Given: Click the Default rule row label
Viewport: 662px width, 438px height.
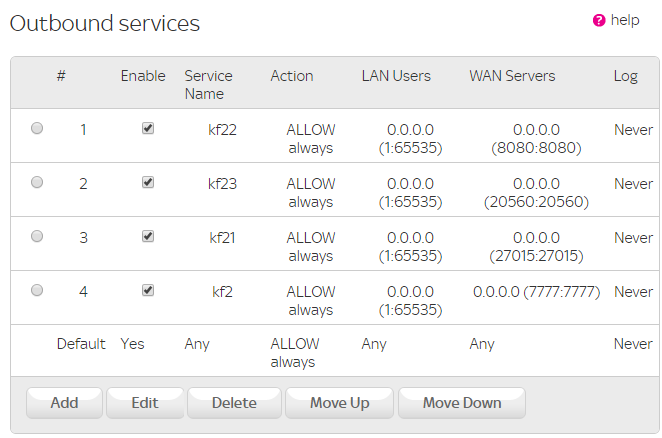Looking at the screenshot, I should (x=81, y=344).
